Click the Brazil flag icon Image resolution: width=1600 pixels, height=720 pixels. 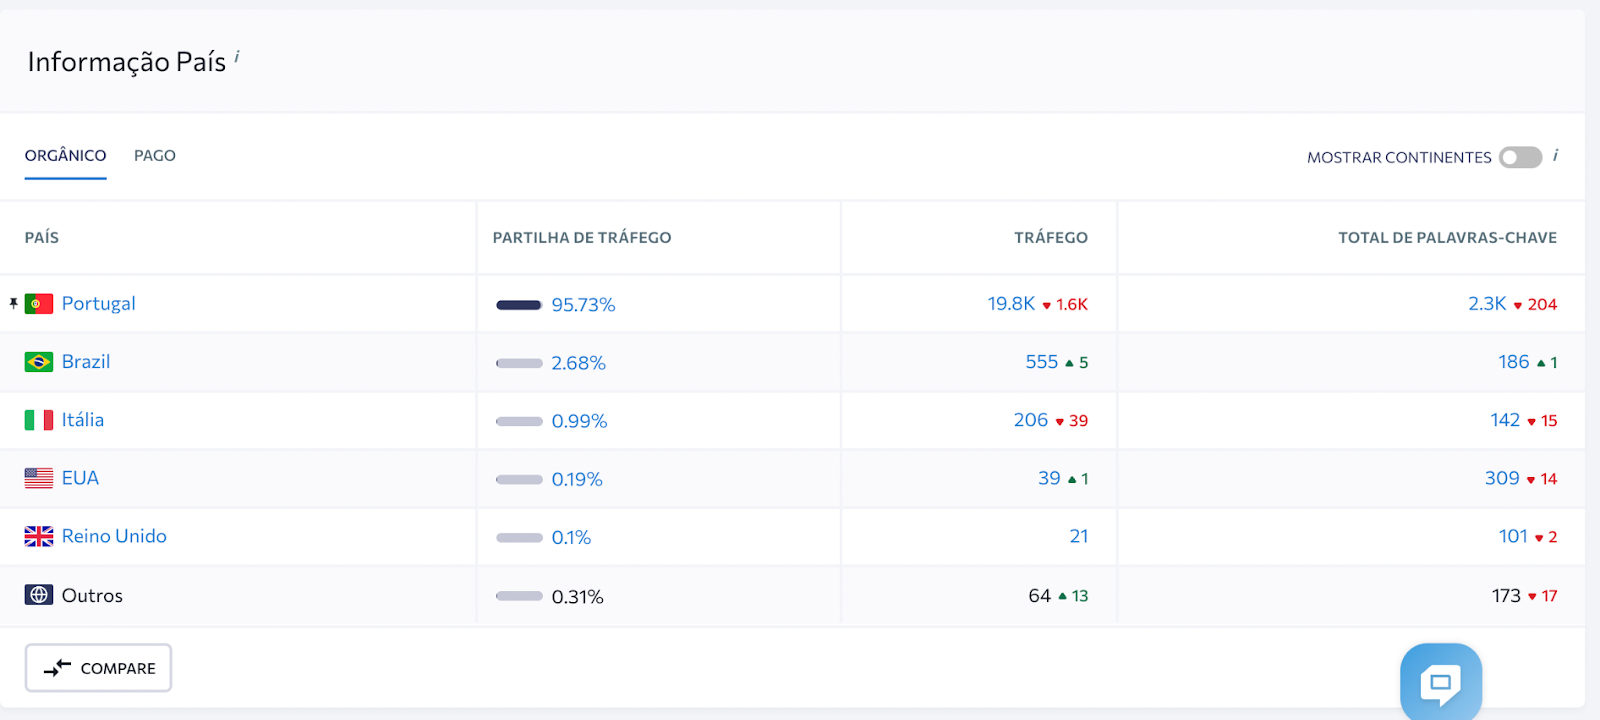pos(39,362)
